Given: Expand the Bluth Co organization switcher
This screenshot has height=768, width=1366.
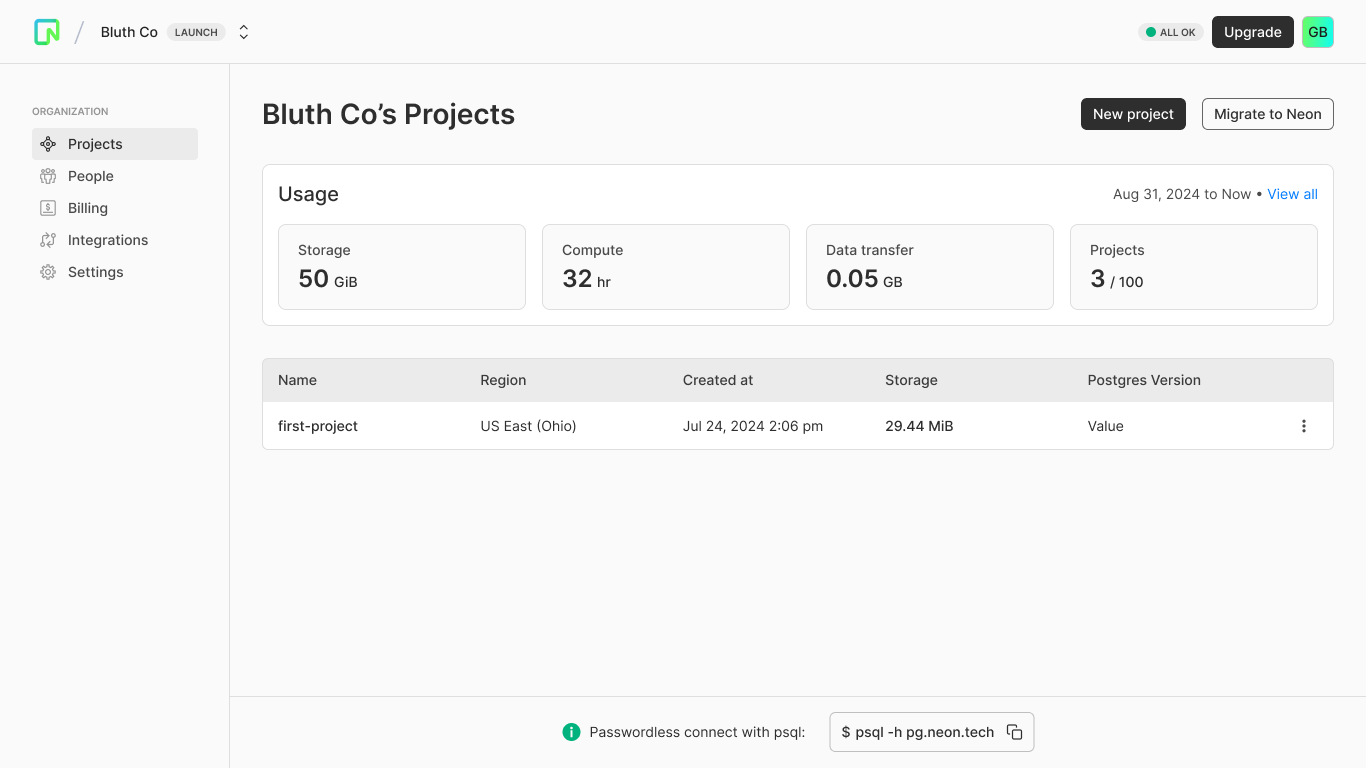Looking at the screenshot, I should 243,32.
